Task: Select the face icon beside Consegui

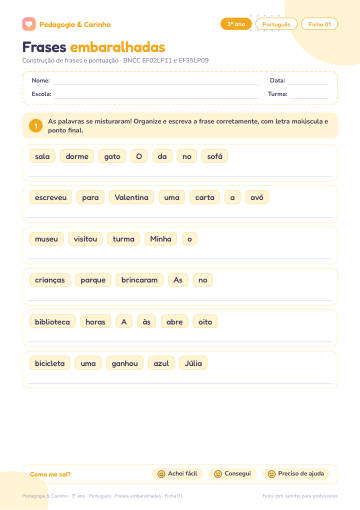Action: click(x=218, y=474)
